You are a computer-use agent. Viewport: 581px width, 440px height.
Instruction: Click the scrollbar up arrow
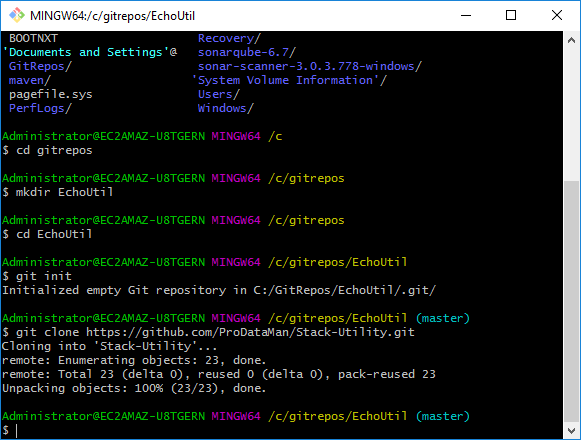point(571,40)
